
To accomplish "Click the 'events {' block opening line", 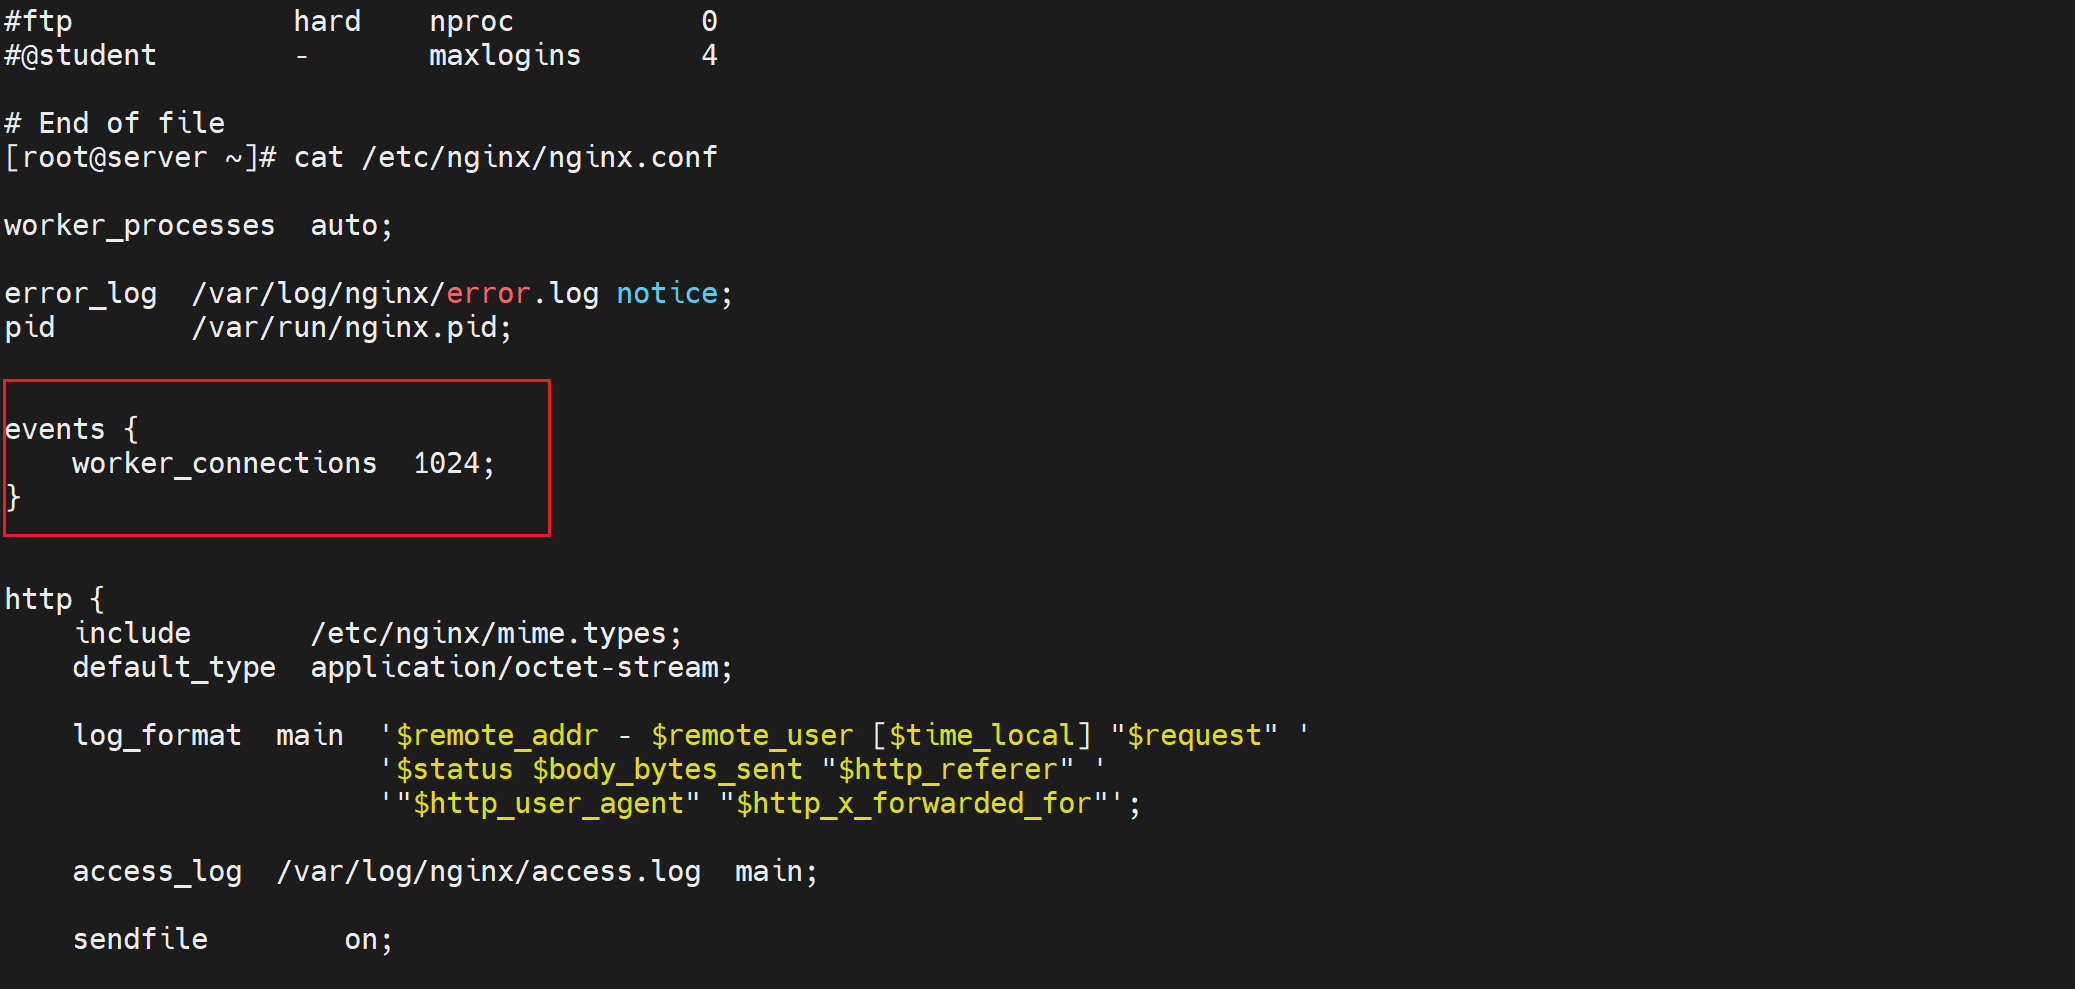I will tap(71, 430).
